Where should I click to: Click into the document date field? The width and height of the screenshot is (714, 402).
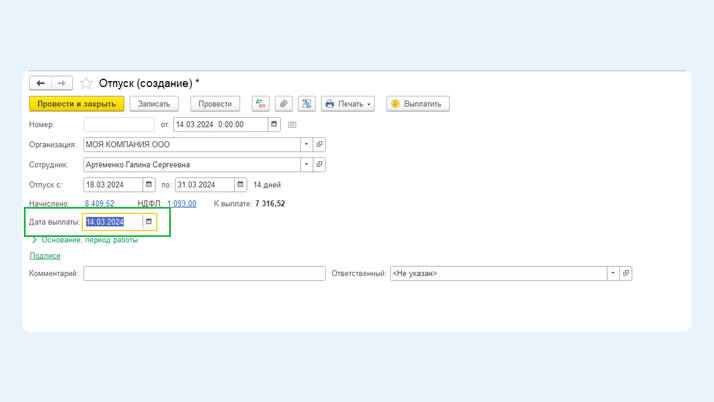[x=221, y=124]
